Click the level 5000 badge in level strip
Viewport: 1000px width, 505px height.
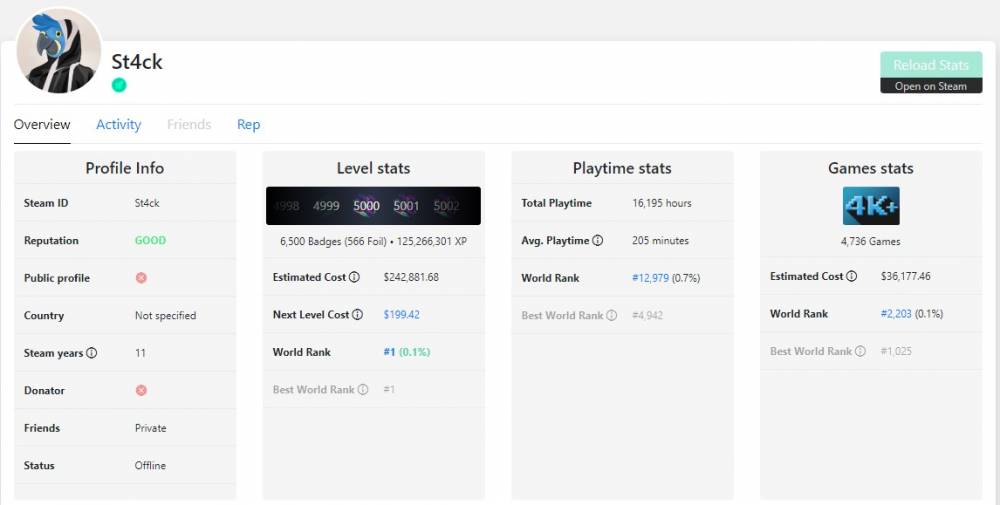click(366, 206)
